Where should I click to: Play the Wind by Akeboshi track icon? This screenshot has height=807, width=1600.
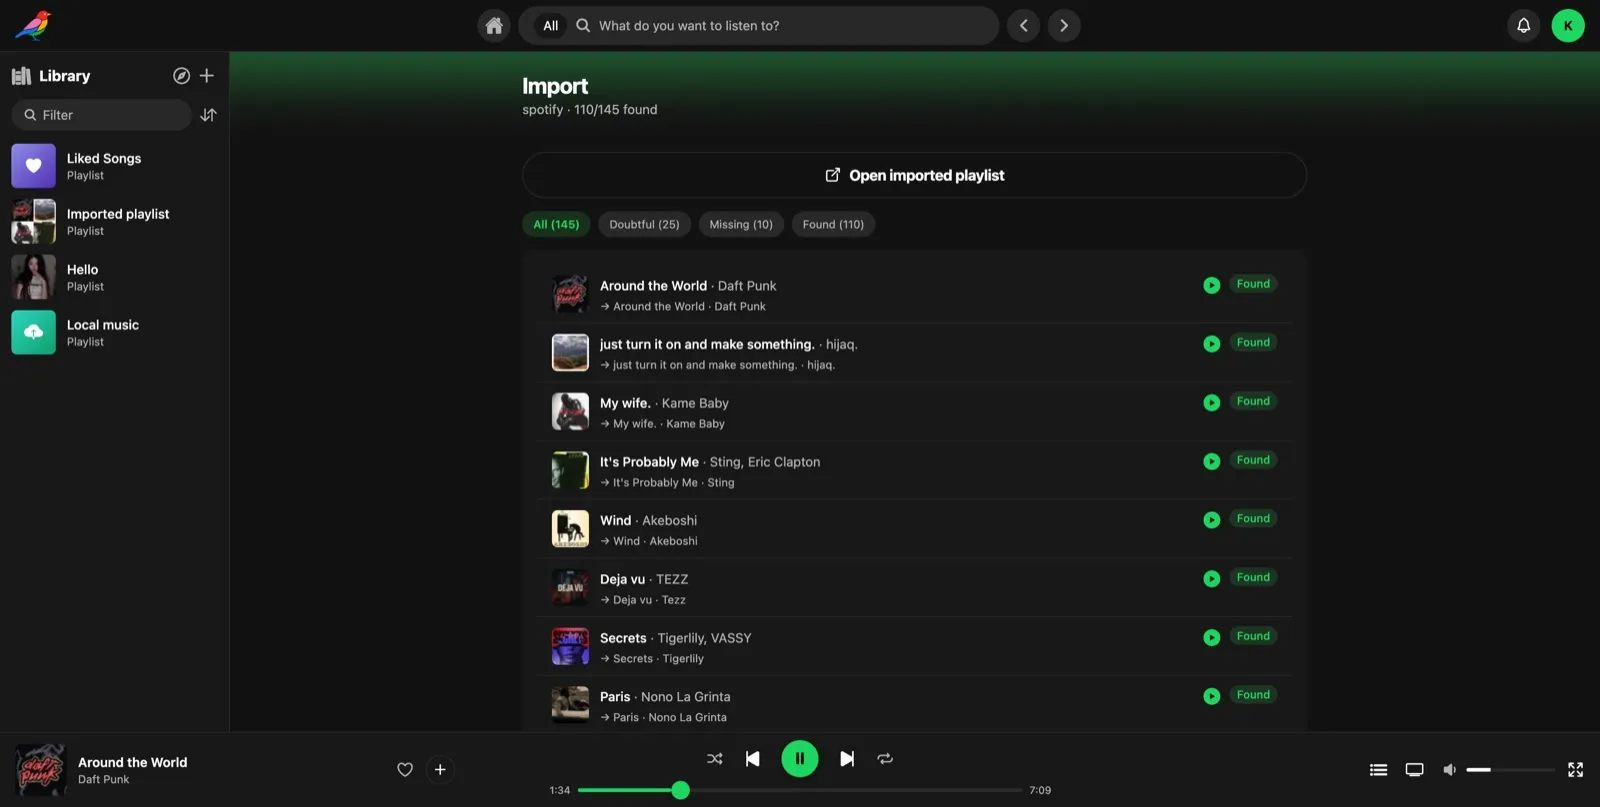pos(1211,520)
